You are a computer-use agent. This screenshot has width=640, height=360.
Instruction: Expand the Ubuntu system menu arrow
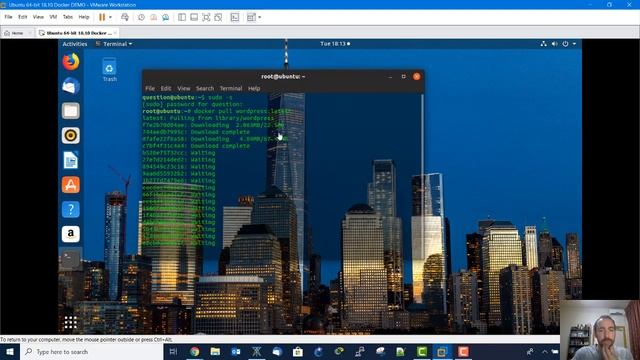[x=574, y=44]
